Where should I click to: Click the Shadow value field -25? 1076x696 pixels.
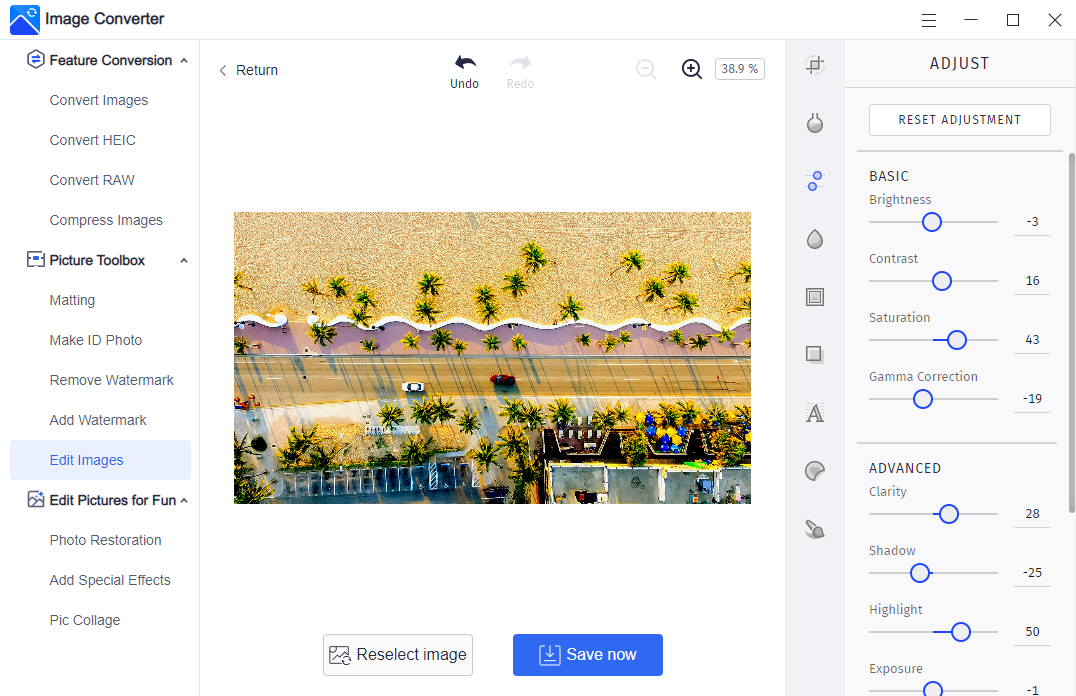[1032, 573]
